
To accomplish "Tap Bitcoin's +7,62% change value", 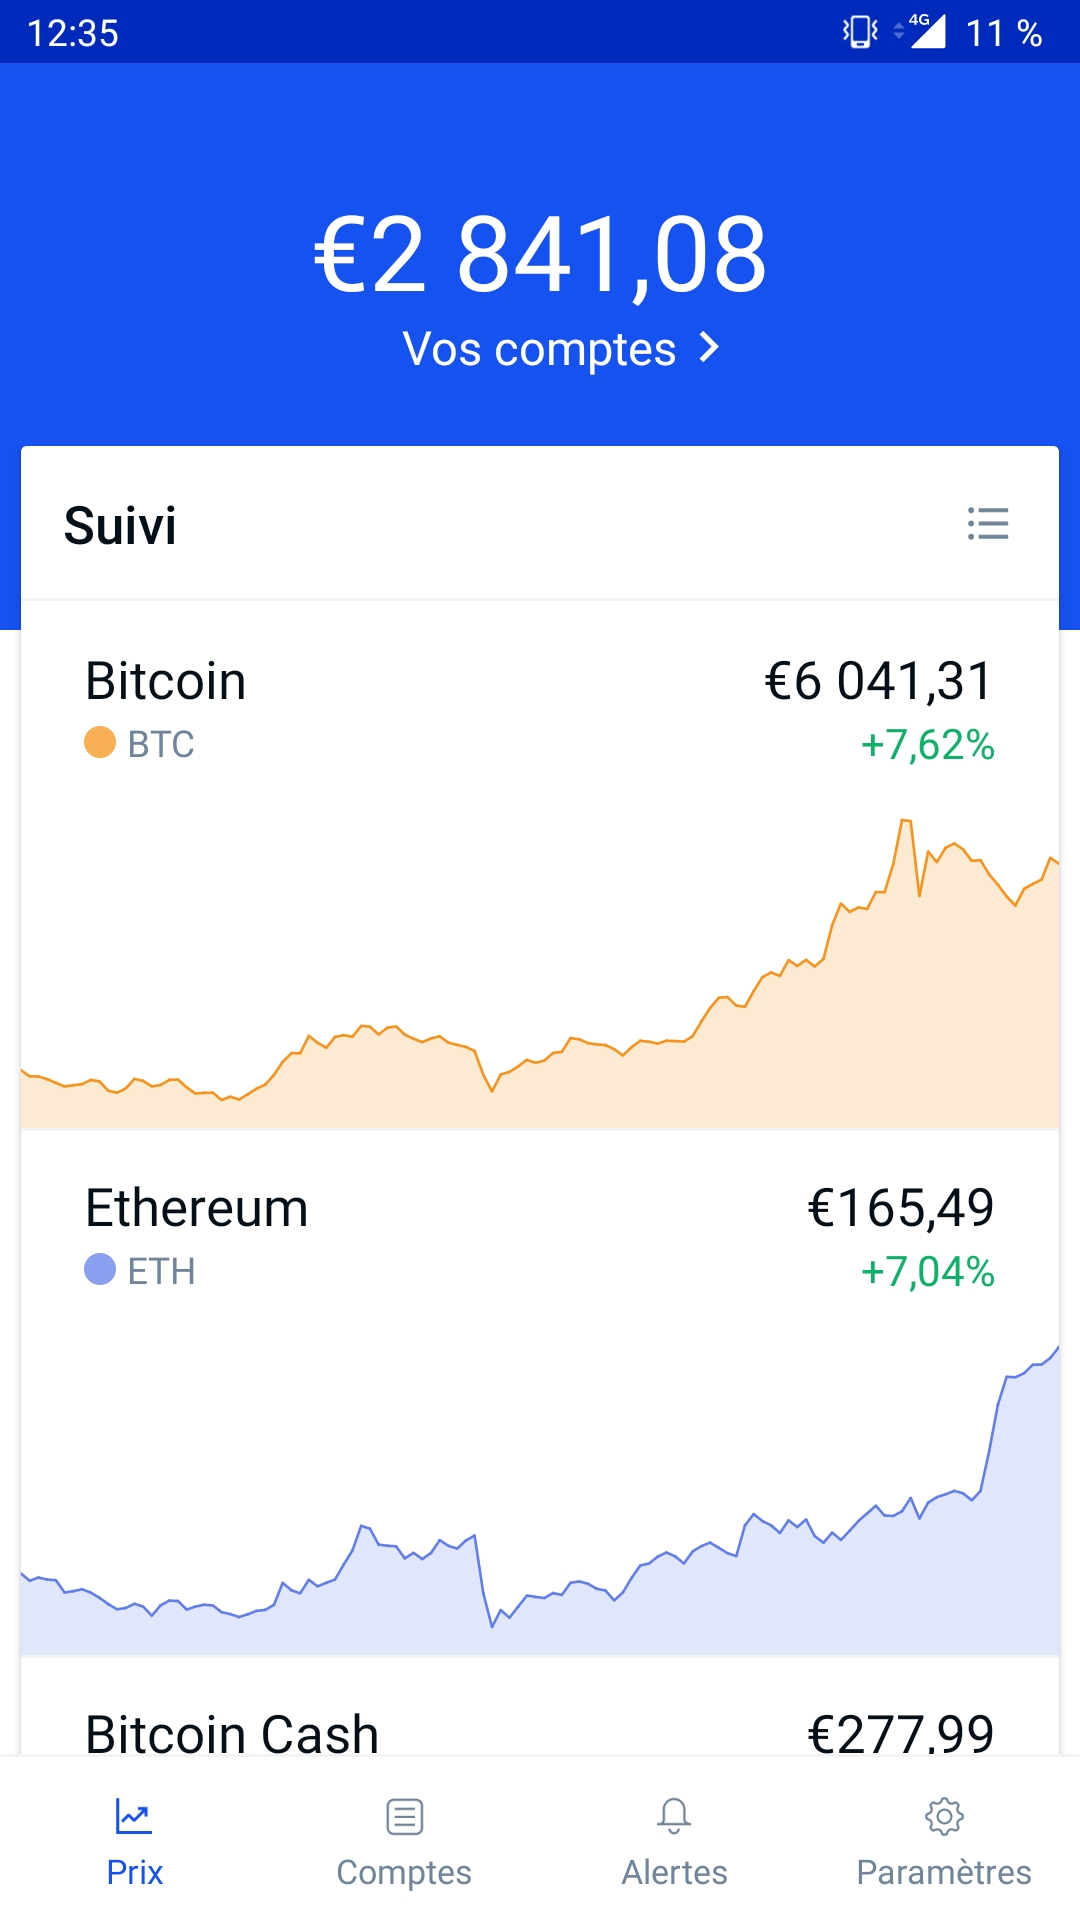I will click(x=928, y=745).
